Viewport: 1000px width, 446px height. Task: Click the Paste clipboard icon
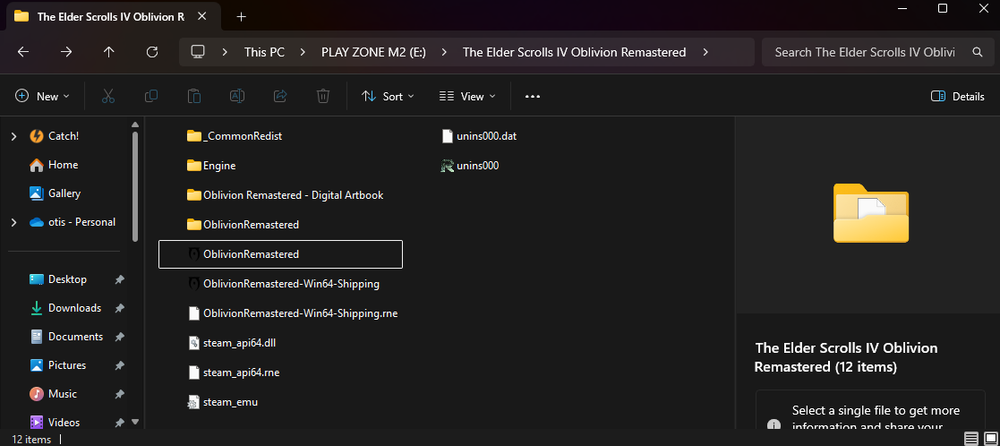pyautogui.click(x=194, y=96)
